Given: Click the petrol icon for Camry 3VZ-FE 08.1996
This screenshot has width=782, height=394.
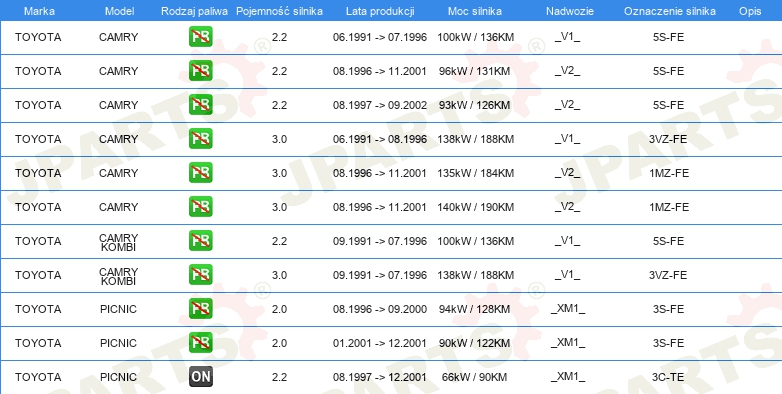Looking at the screenshot, I should tap(200, 139).
